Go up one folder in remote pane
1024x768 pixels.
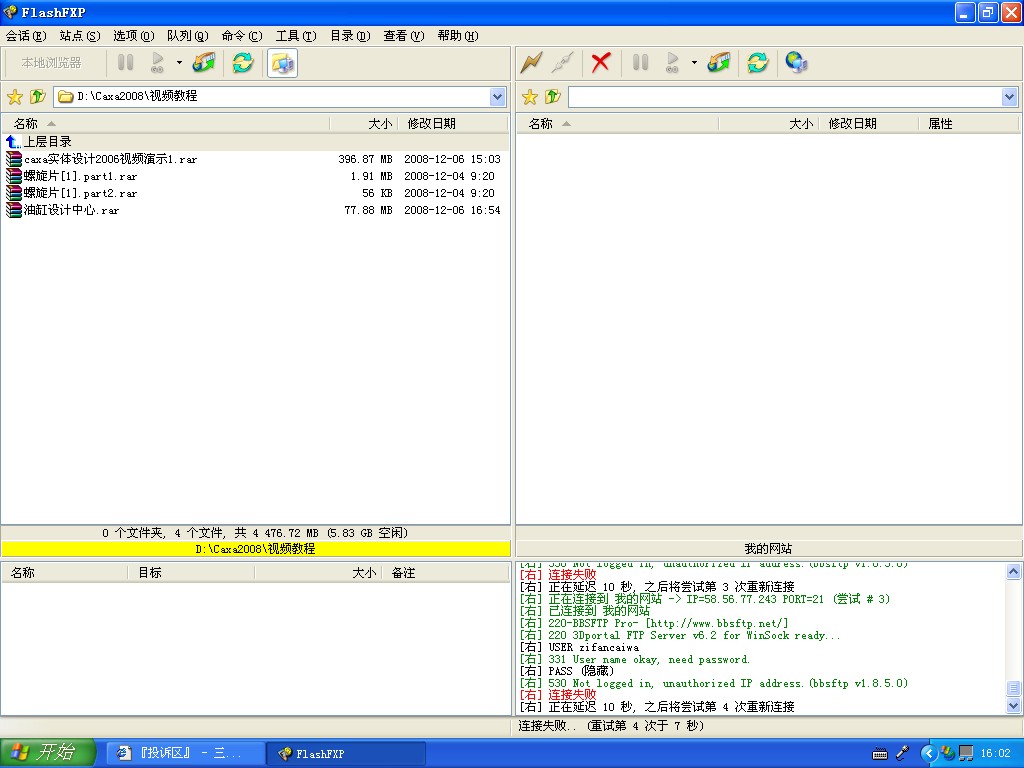click(x=552, y=97)
